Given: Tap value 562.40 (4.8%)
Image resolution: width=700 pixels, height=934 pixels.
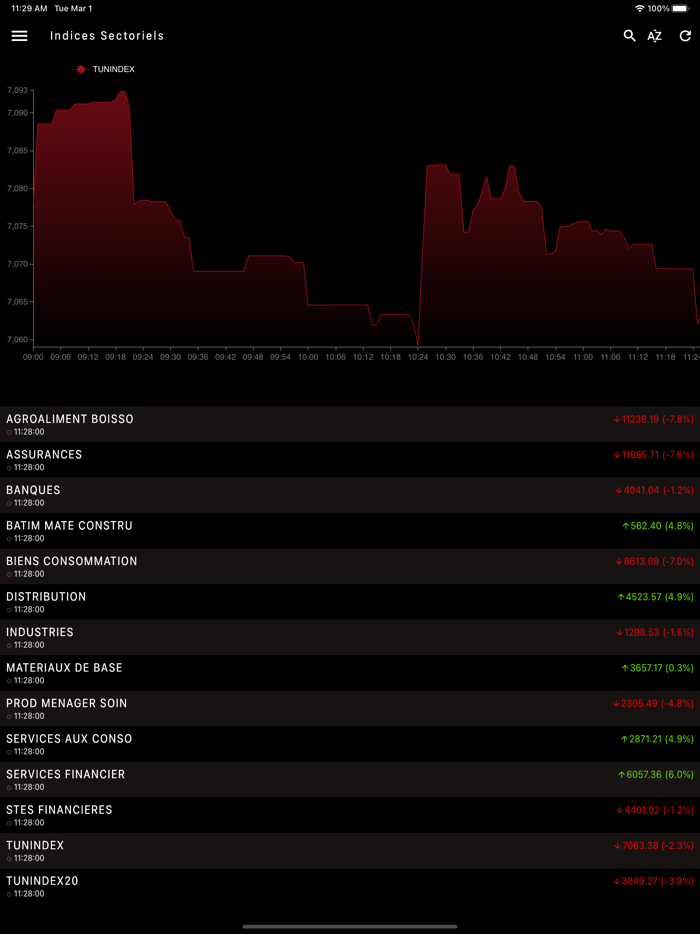Looking at the screenshot, I should [x=658, y=526].
